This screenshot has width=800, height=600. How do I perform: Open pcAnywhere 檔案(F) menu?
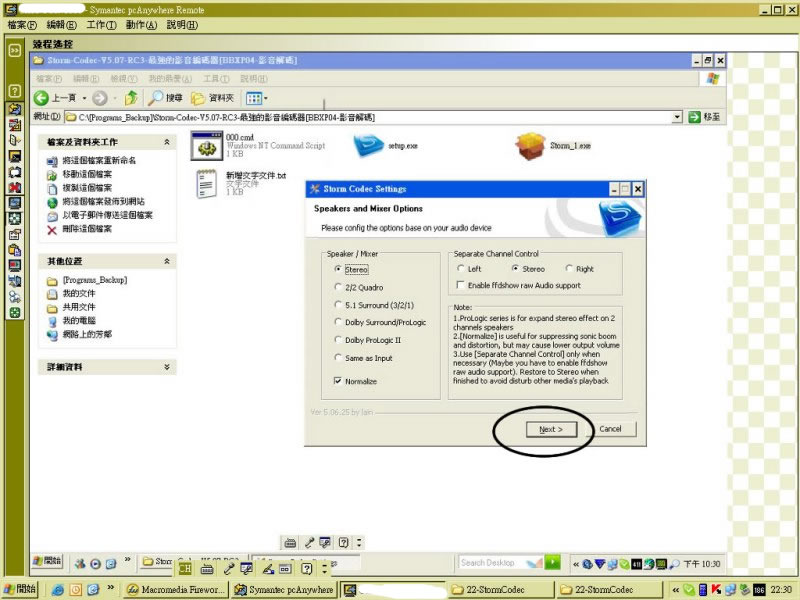22,24
